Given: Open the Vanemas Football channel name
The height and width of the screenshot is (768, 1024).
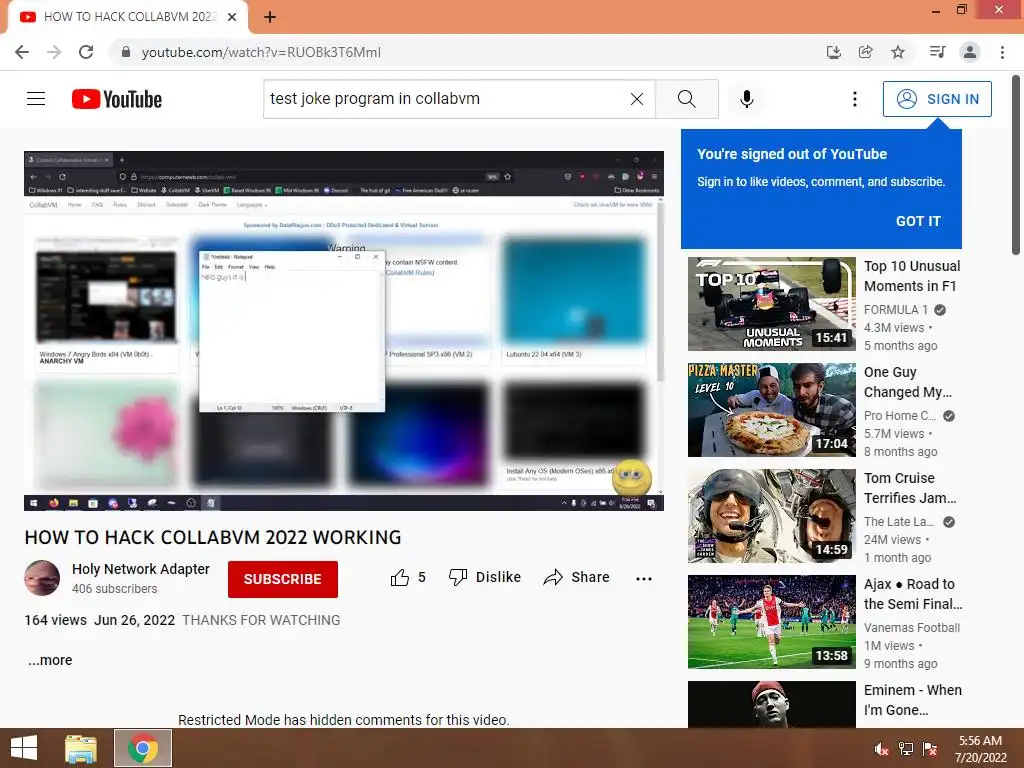Looking at the screenshot, I should [x=912, y=628].
